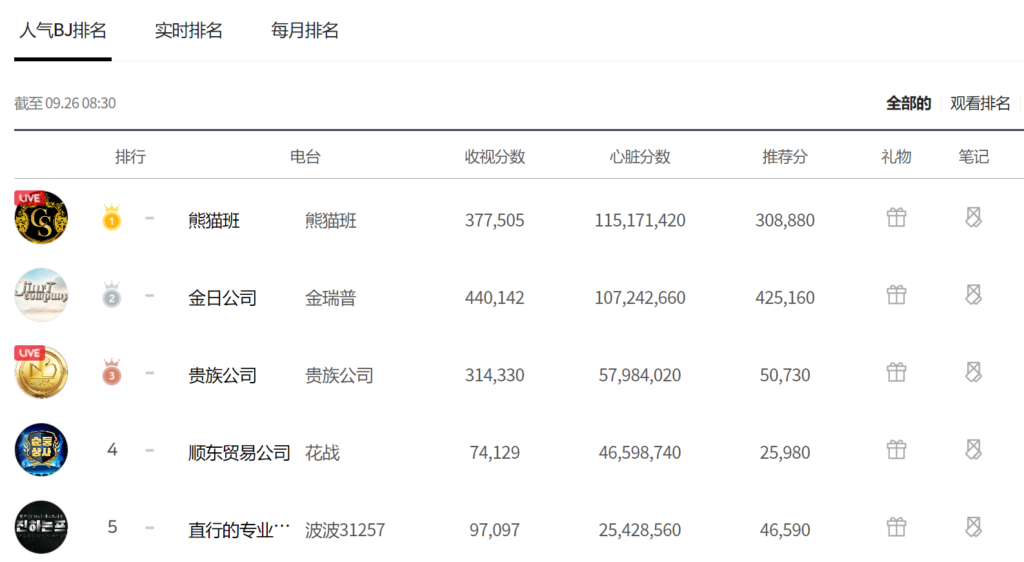Send a gift to 贵族公司
The height and width of the screenshot is (562, 1024).
click(x=897, y=372)
